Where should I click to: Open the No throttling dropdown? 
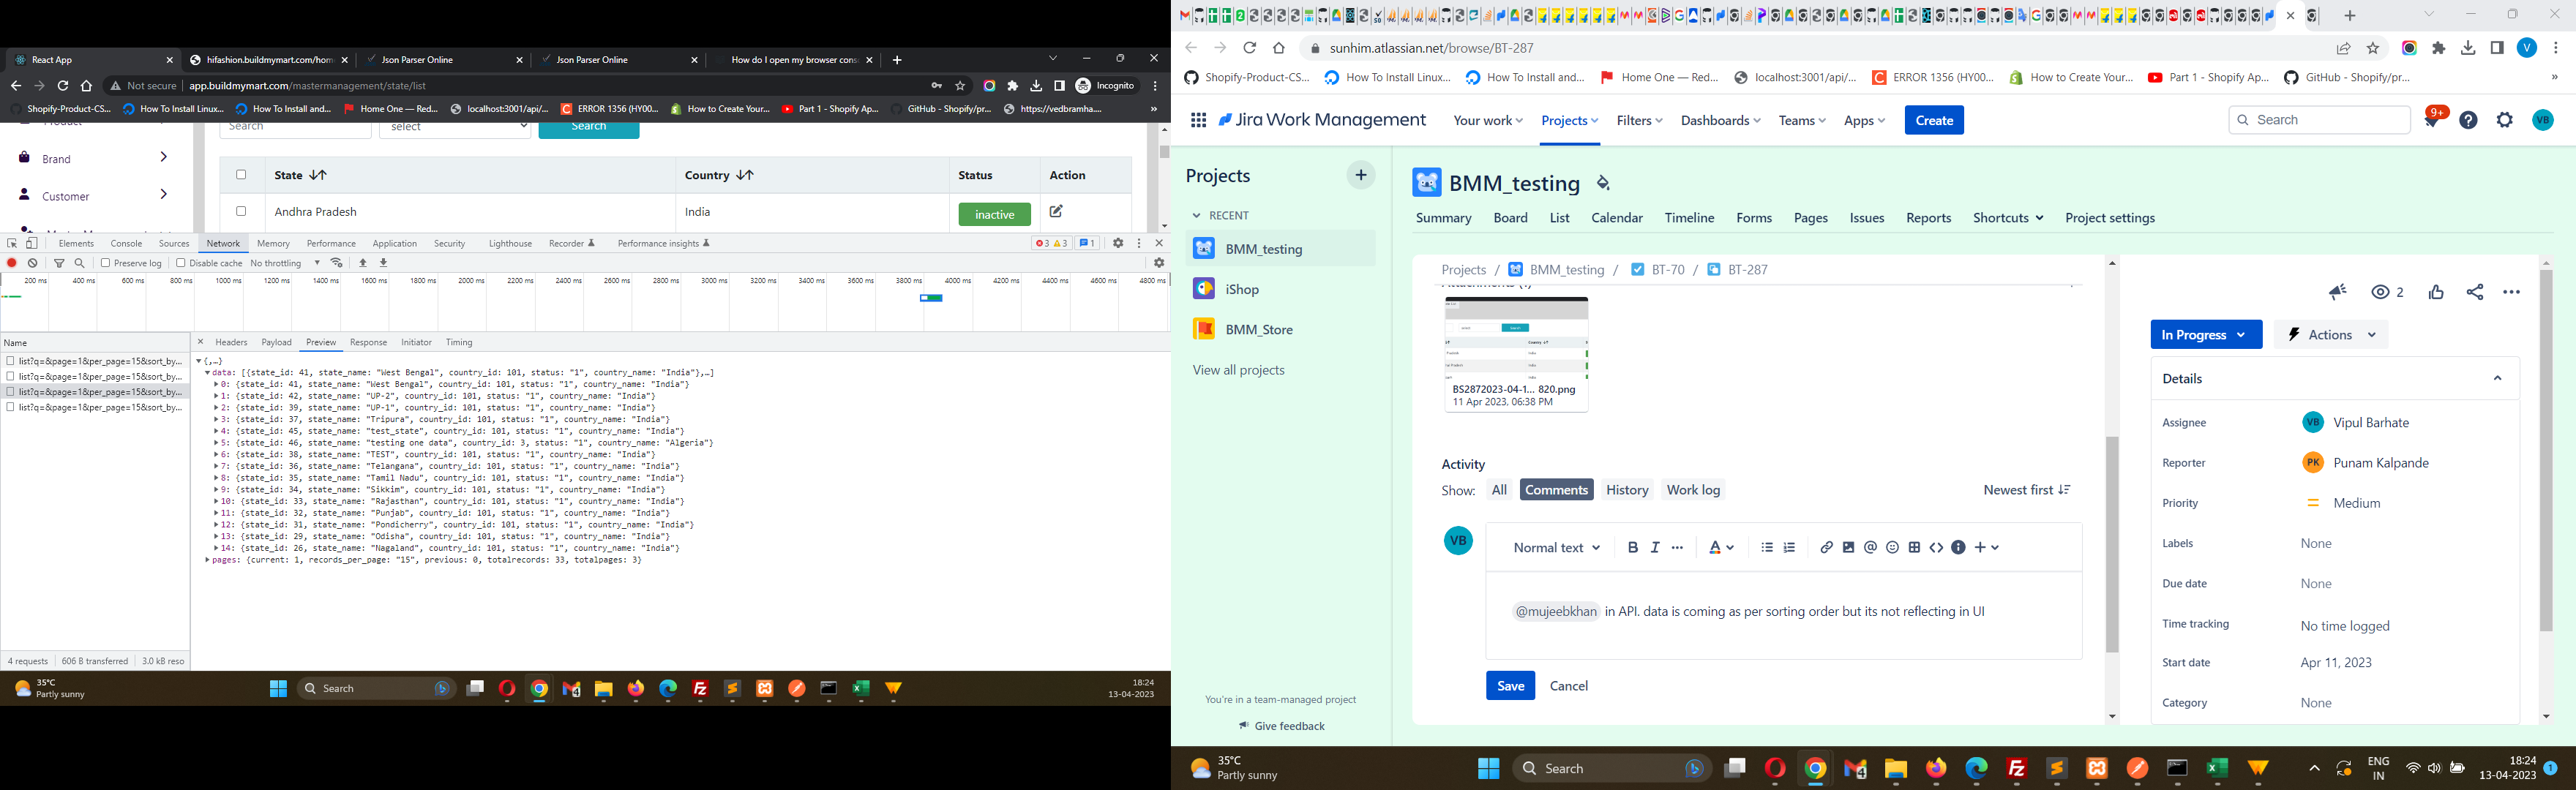coord(286,263)
